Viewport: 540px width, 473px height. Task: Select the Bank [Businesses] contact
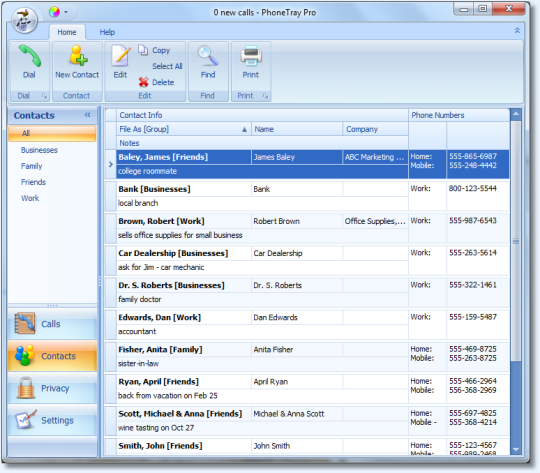click(x=154, y=189)
